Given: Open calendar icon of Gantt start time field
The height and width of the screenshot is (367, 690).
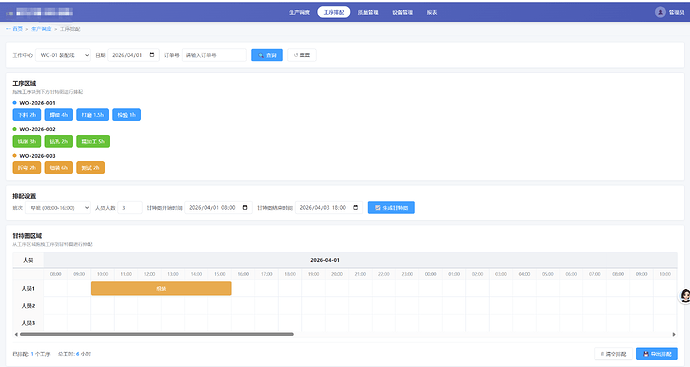Looking at the screenshot, I should [245, 208].
